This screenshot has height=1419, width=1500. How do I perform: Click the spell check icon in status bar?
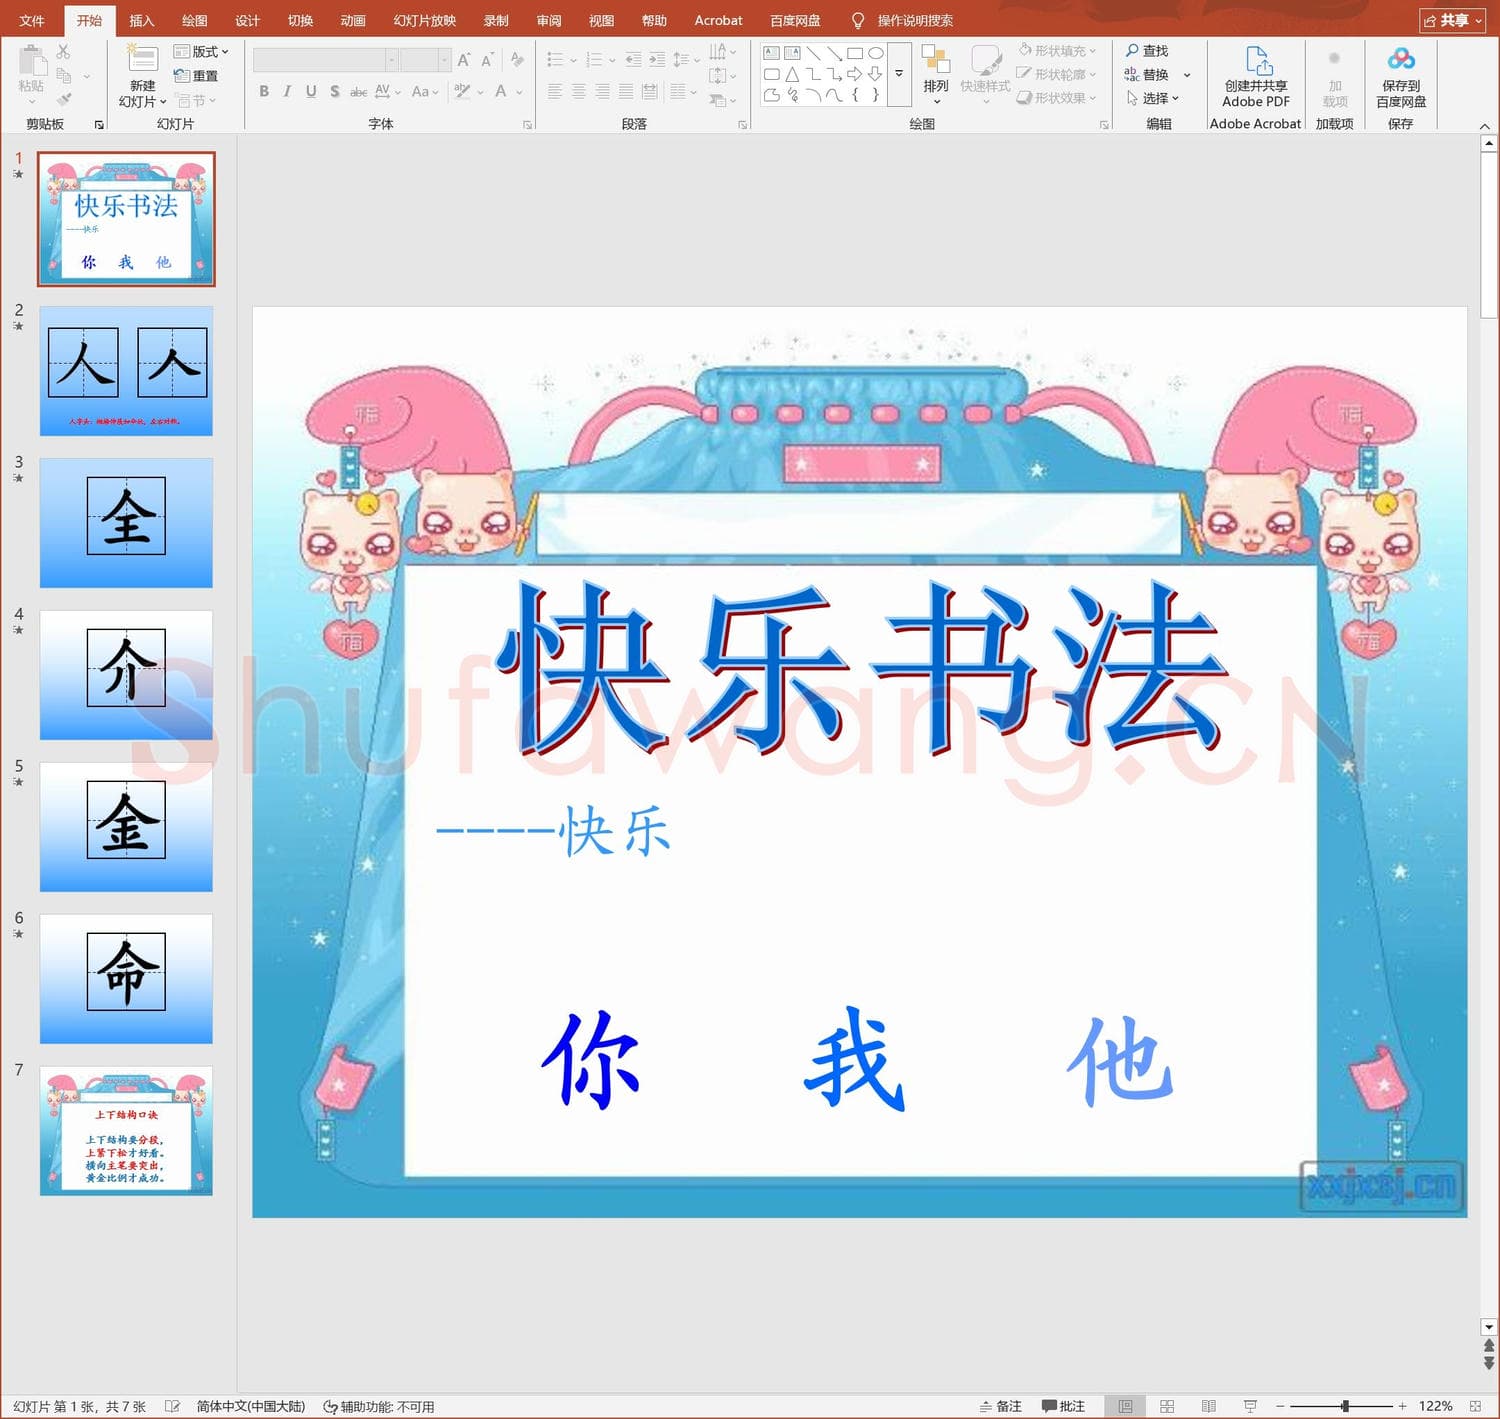172,1406
